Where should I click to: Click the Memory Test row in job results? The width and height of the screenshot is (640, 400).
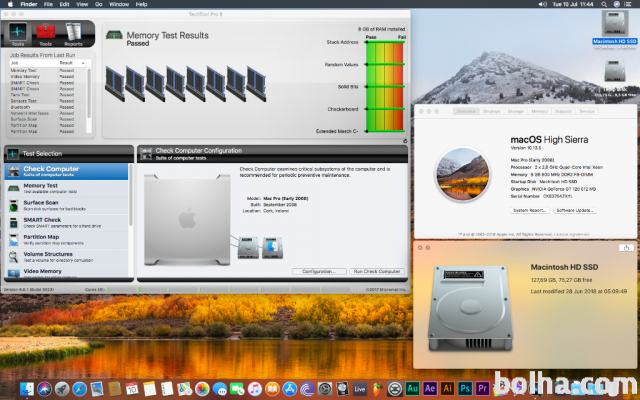[x=48, y=70]
